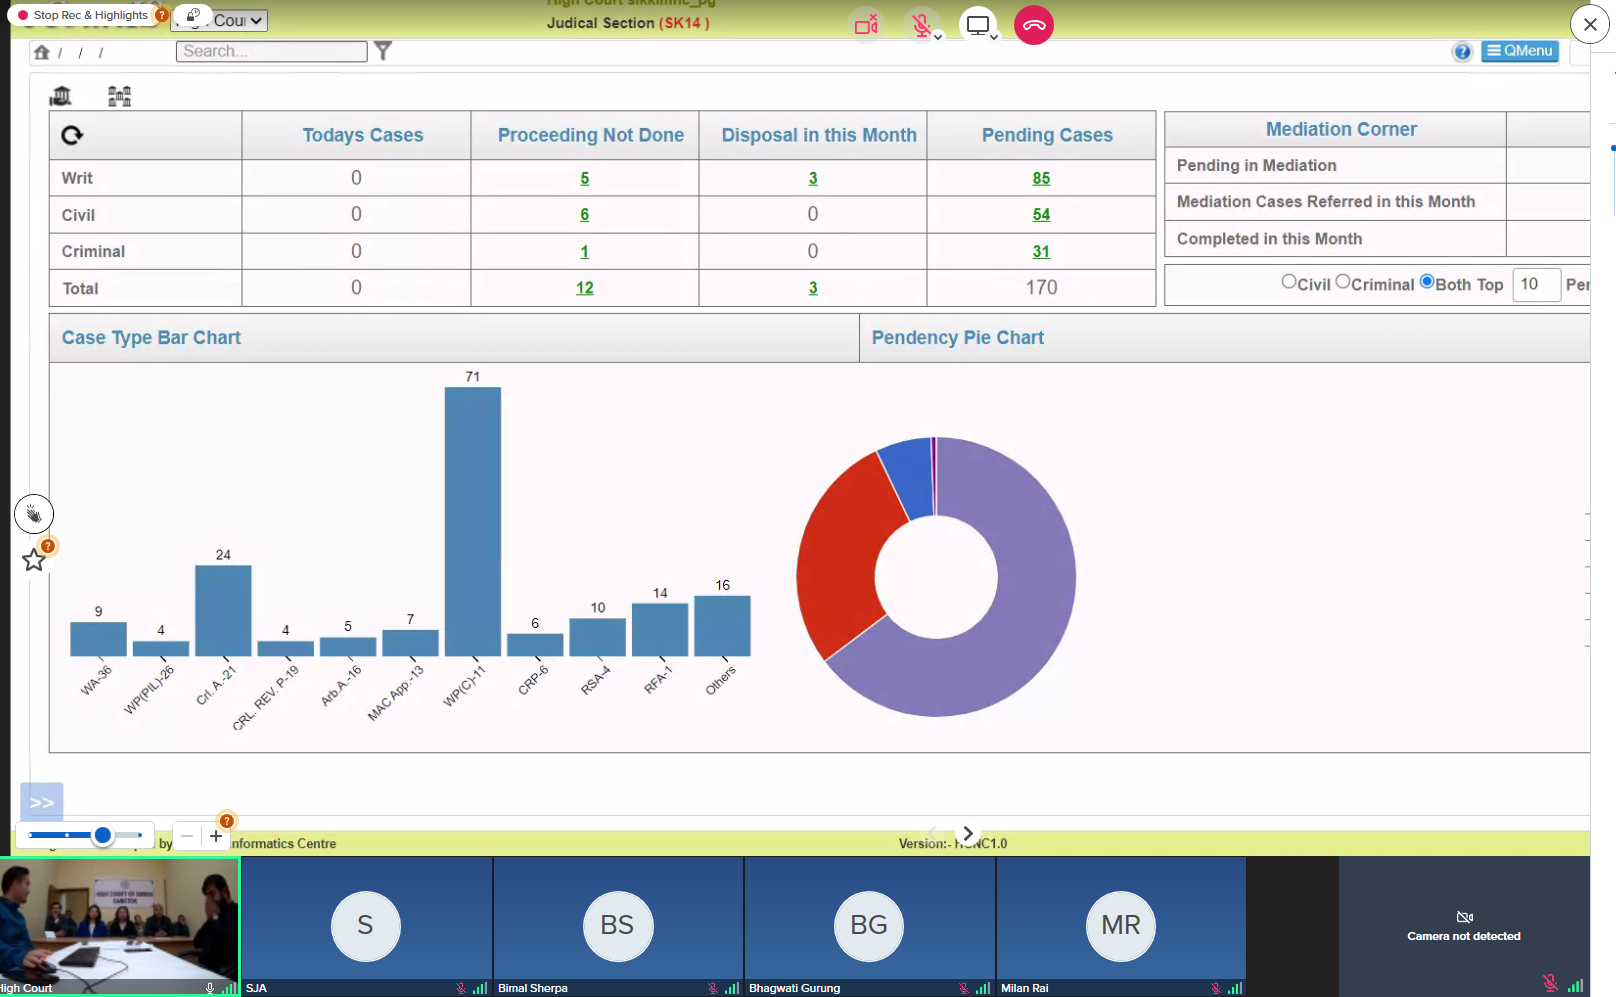Select the Bimal Sherpa participant tile
1616x997 pixels.
point(618,926)
